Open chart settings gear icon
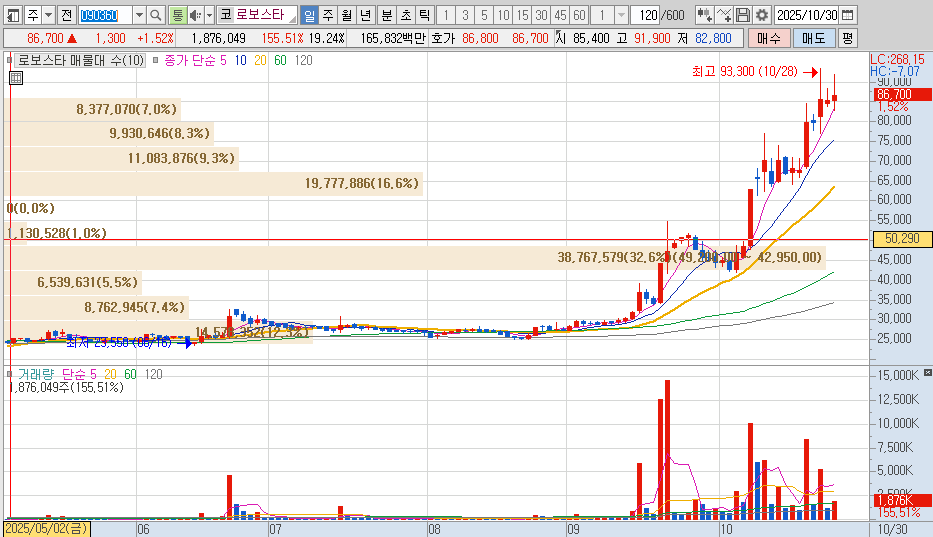The image size is (933, 537). pos(761,15)
